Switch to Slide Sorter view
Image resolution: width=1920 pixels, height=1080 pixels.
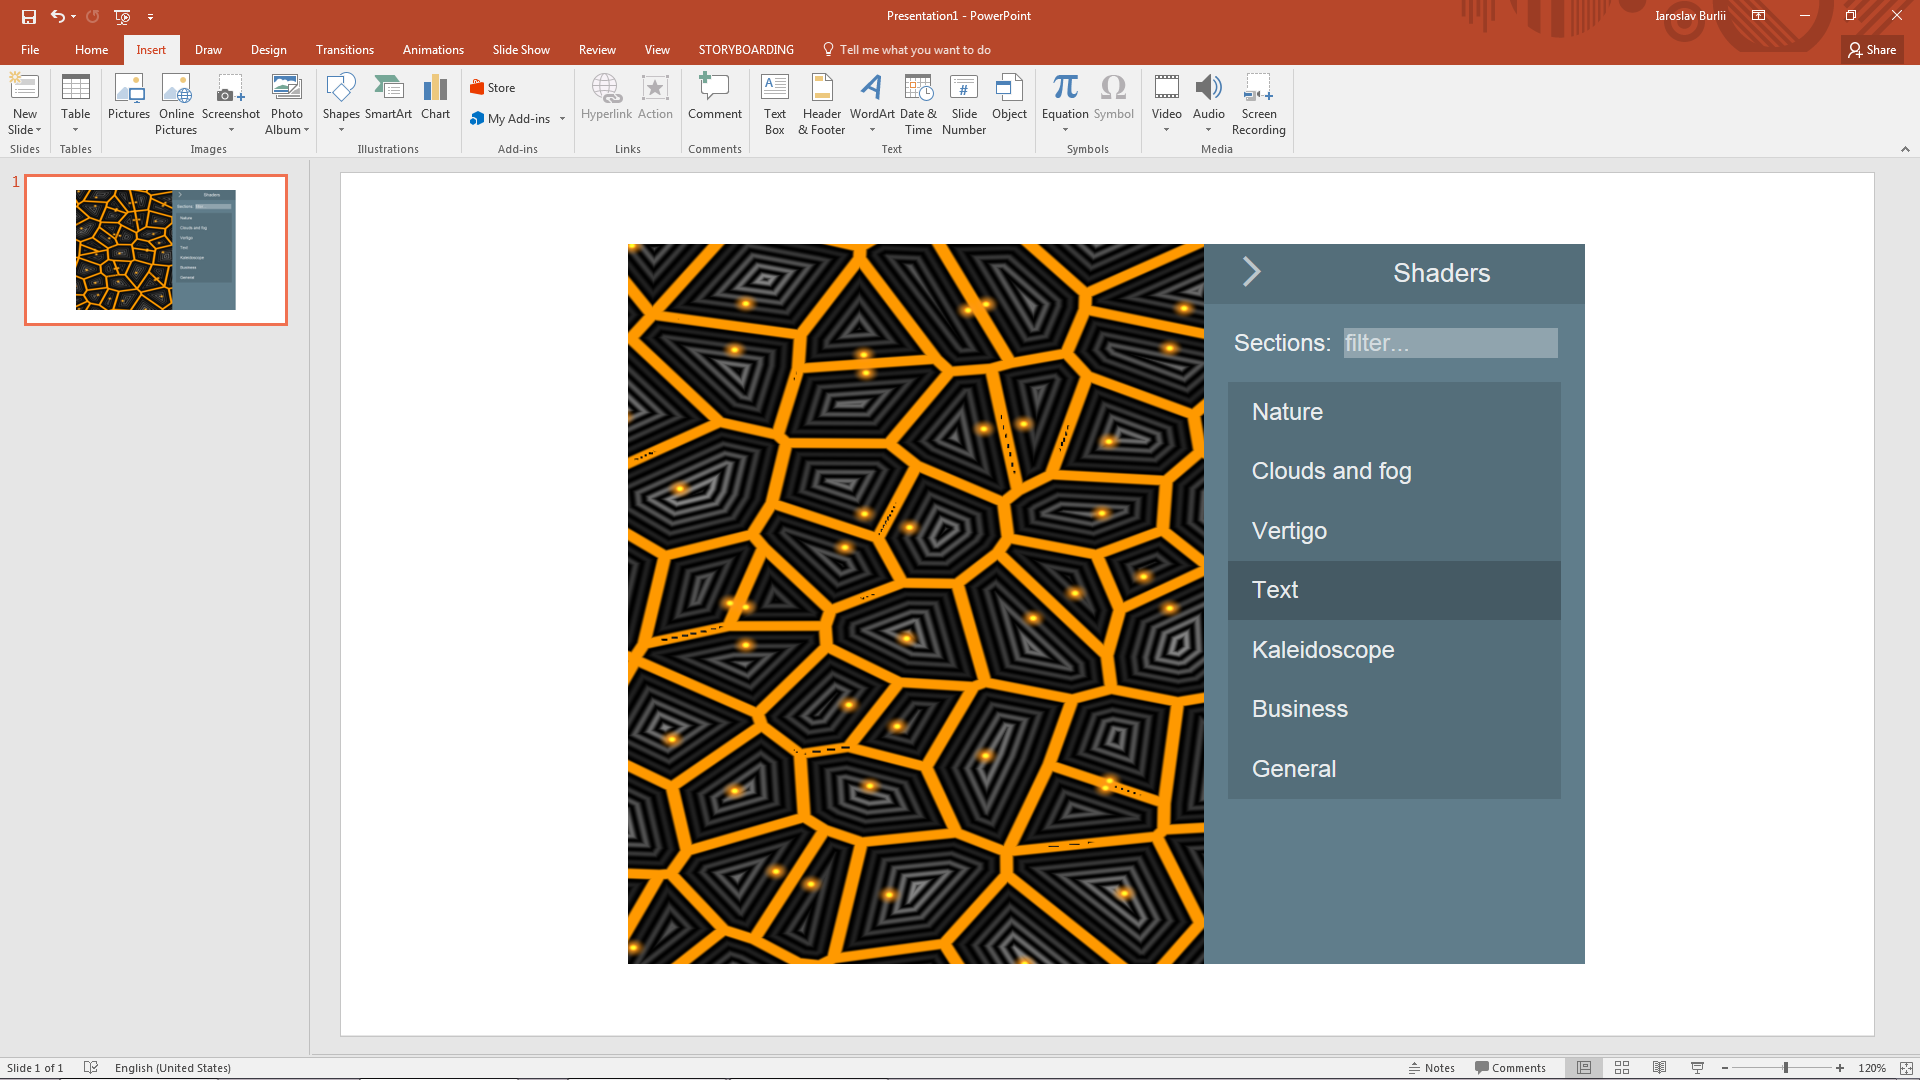1622,1068
